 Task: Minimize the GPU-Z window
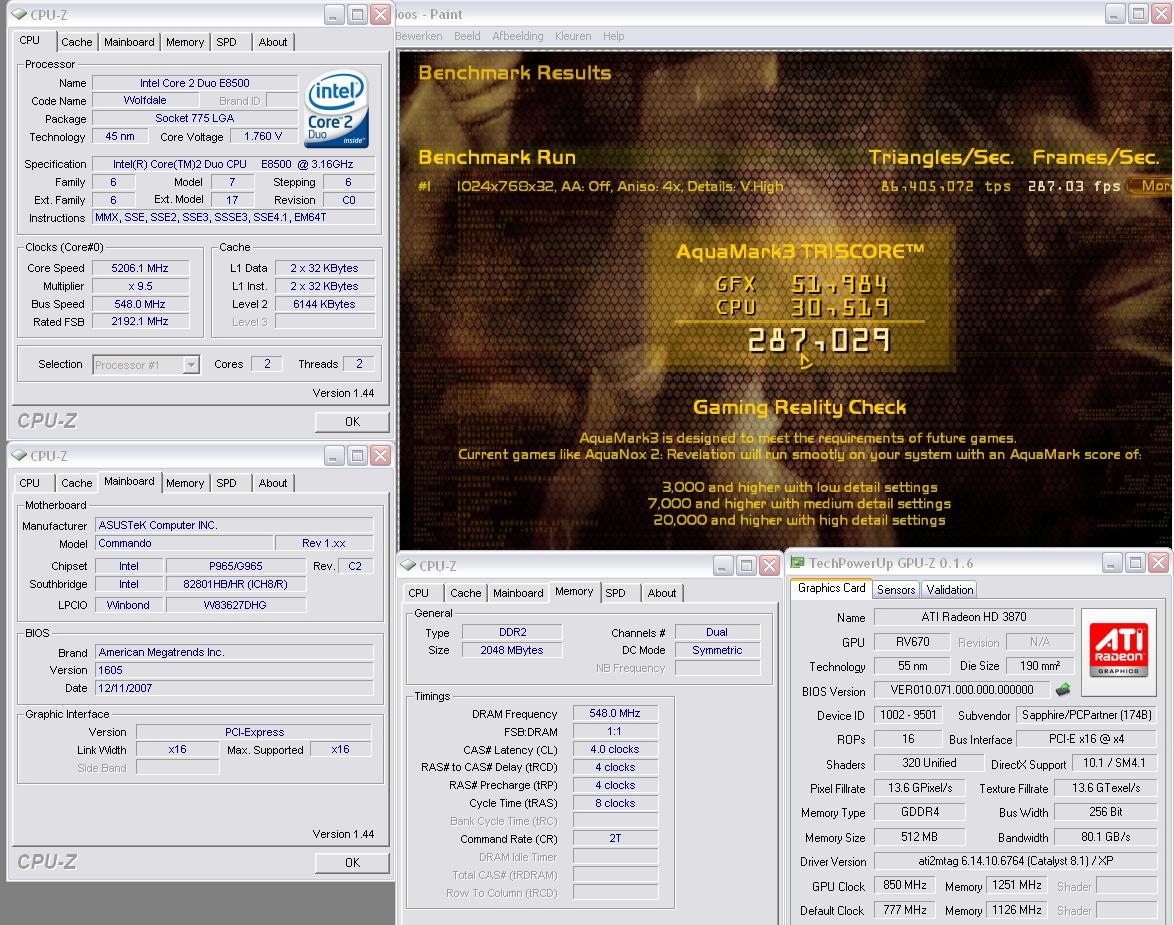(x=1113, y=563)
